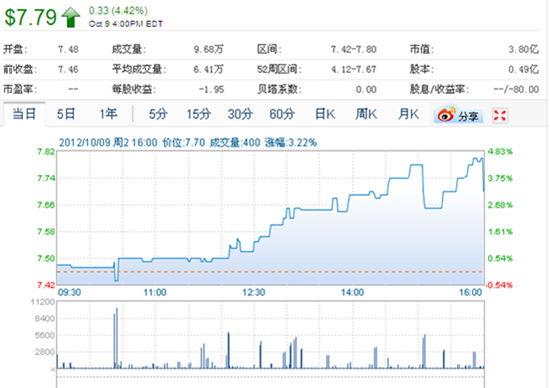Switch to the 1年 chart tab
Viewport: 550px width, 388px height.
tap(108, 114)
